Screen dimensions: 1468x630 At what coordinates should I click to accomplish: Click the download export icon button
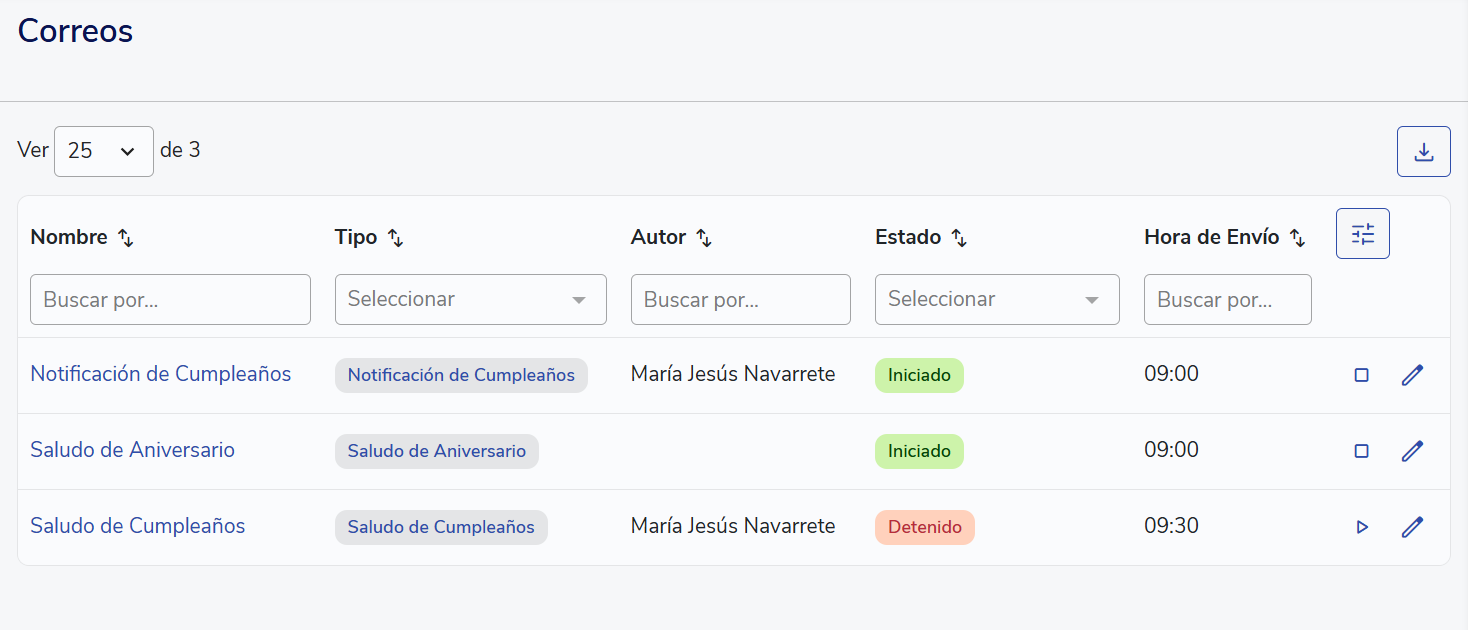1423,152
